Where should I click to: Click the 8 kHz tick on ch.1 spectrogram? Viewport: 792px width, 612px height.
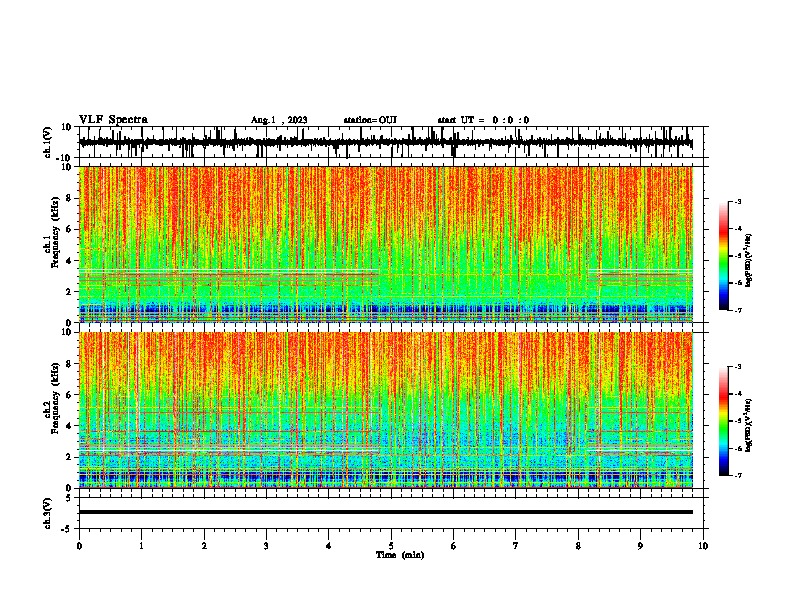pos(69,198)
